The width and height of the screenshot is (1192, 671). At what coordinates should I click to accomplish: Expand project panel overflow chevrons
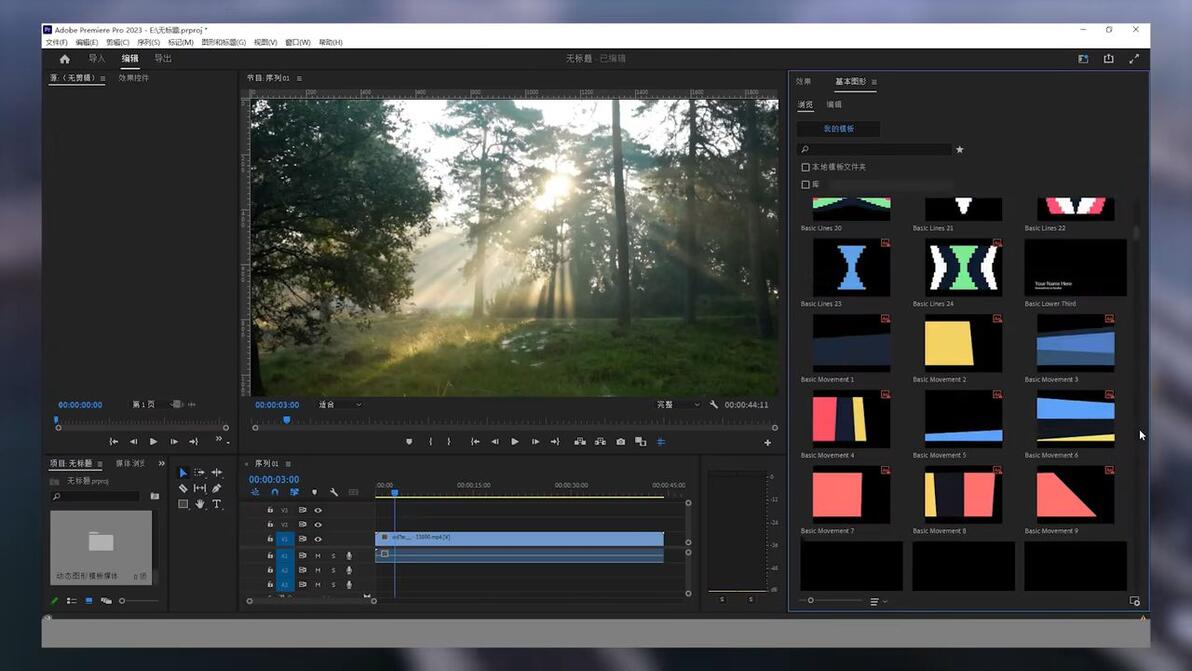coord(162,464)
